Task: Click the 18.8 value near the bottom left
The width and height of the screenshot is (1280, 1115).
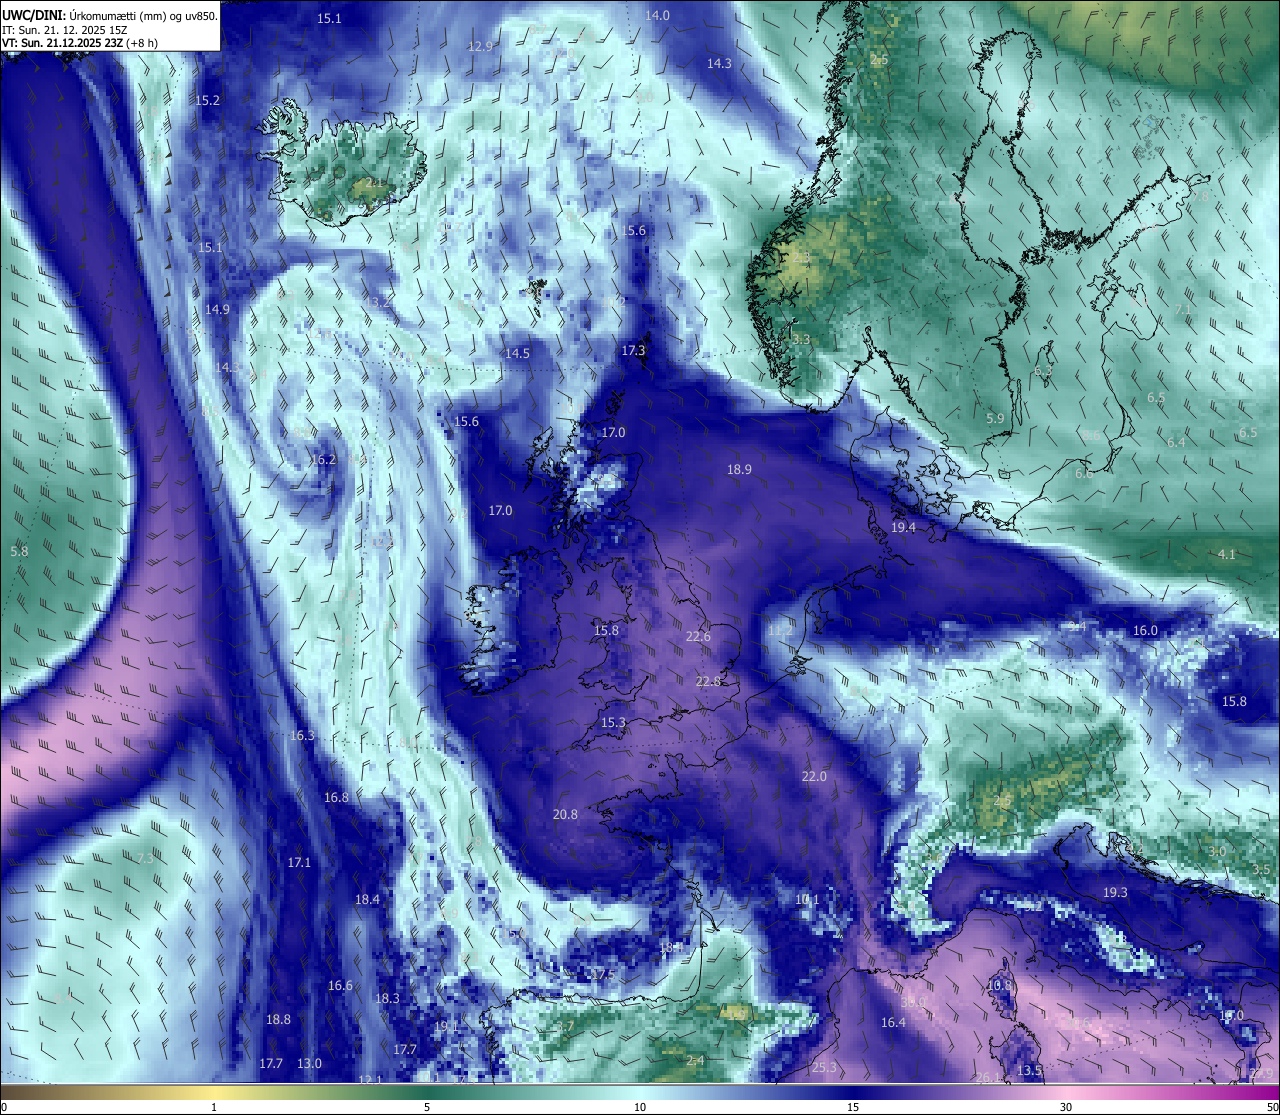Action: (278, 1019)
